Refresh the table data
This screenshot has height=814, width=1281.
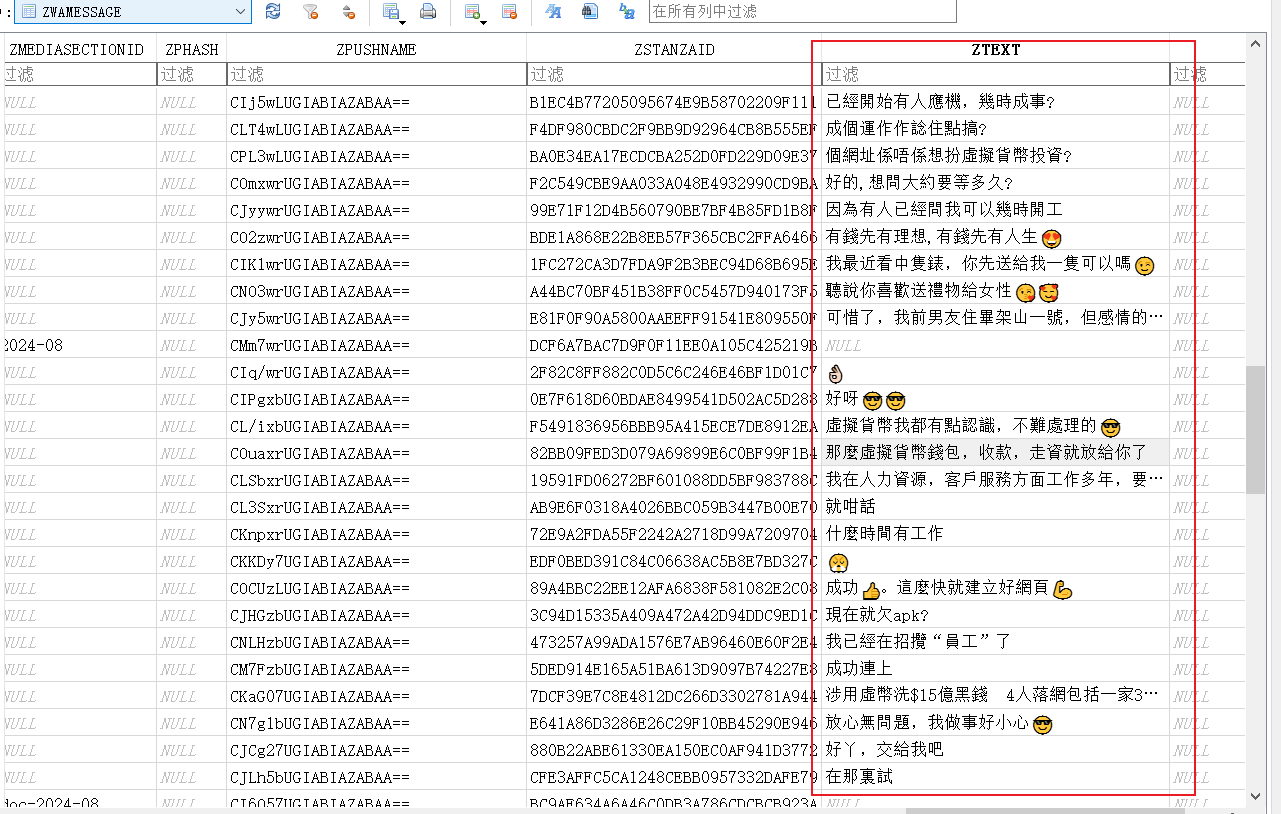(x=272, y=12)
